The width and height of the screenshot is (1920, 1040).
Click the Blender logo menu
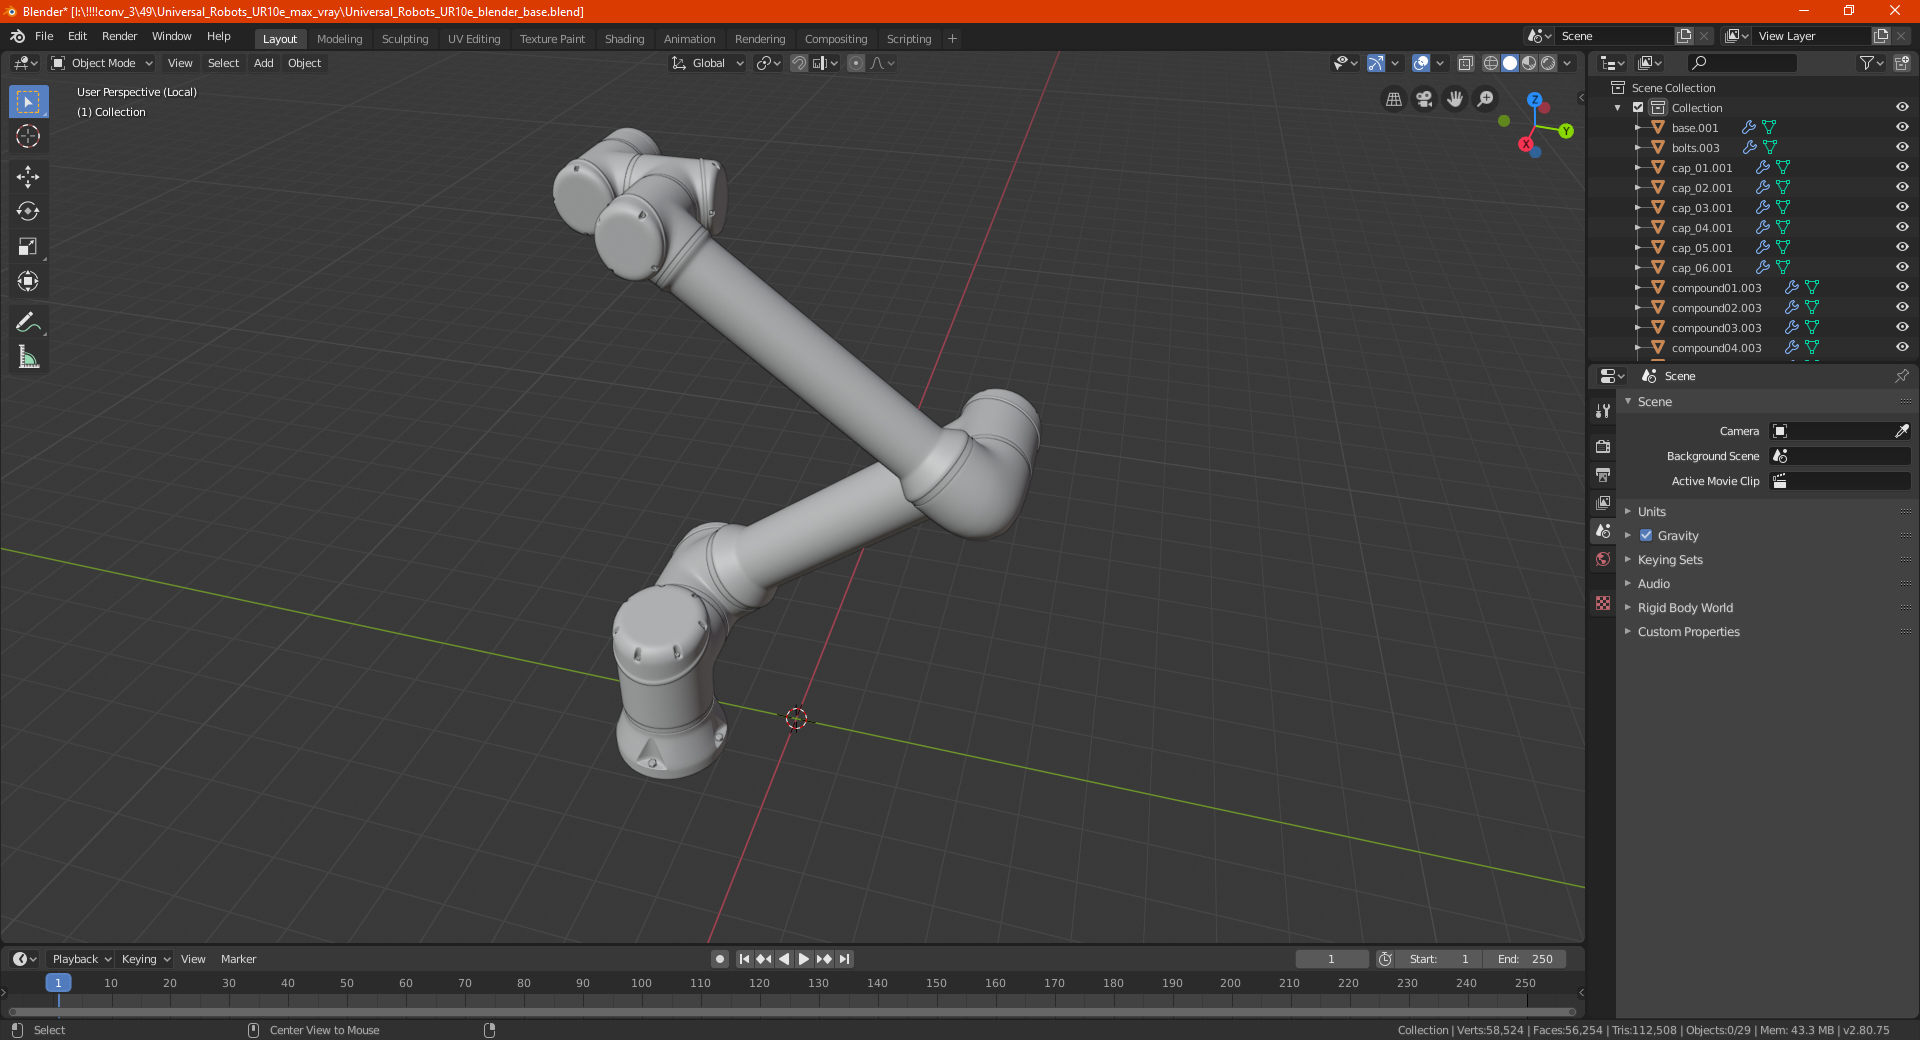17,36
